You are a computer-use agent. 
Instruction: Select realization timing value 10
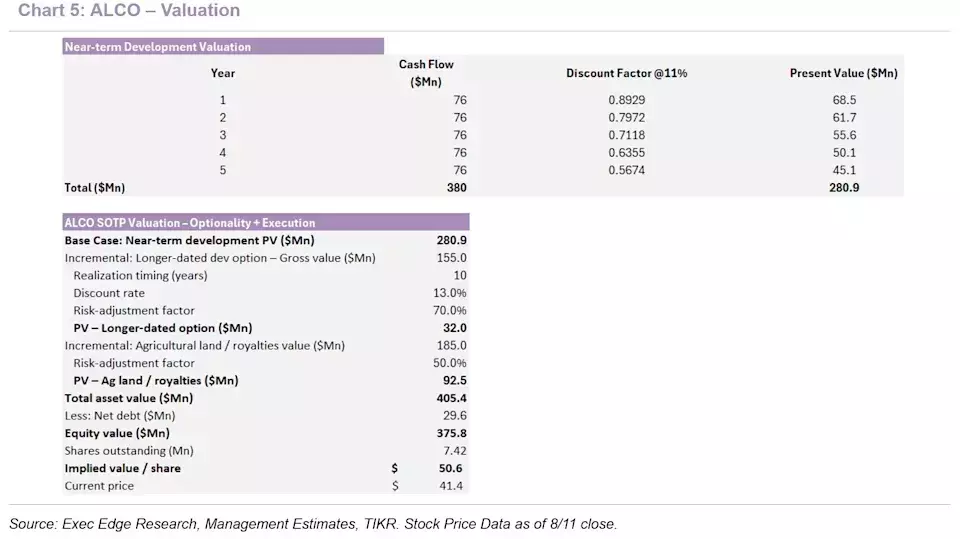pos(460,276)
